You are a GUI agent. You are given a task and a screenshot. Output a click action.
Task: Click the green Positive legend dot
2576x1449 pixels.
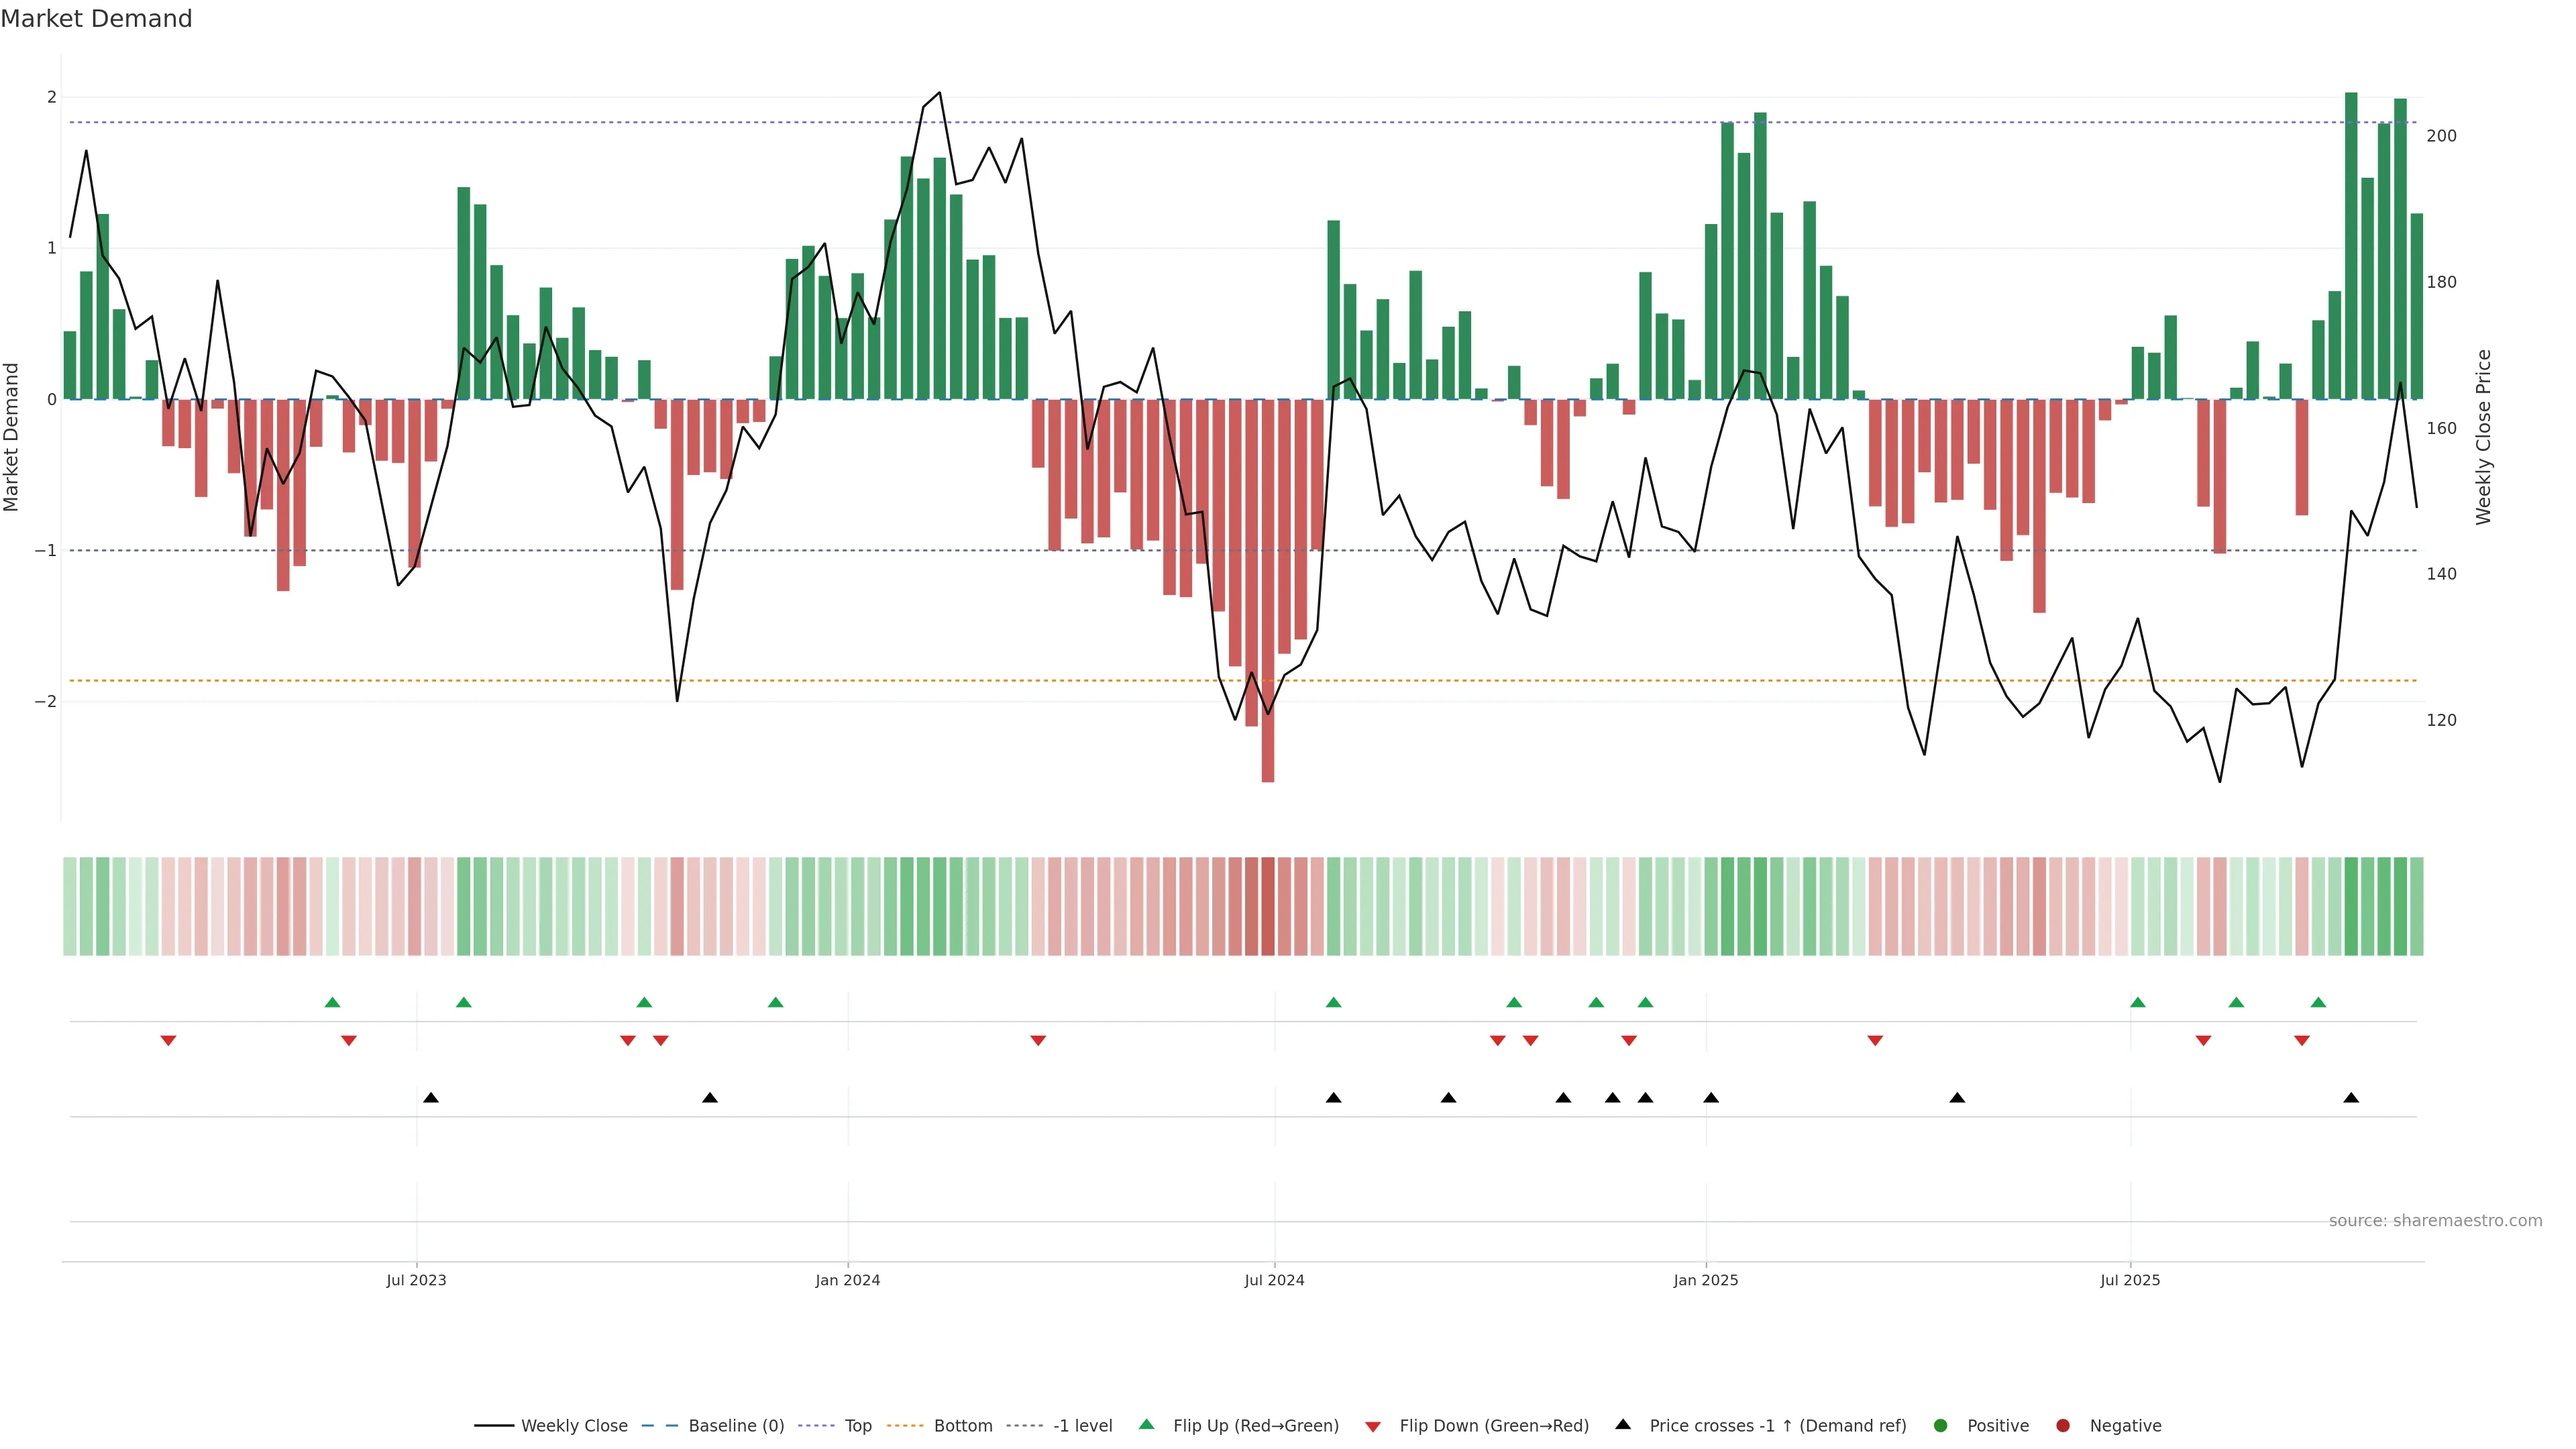pyautogui.click(x=1941, y=1426)
